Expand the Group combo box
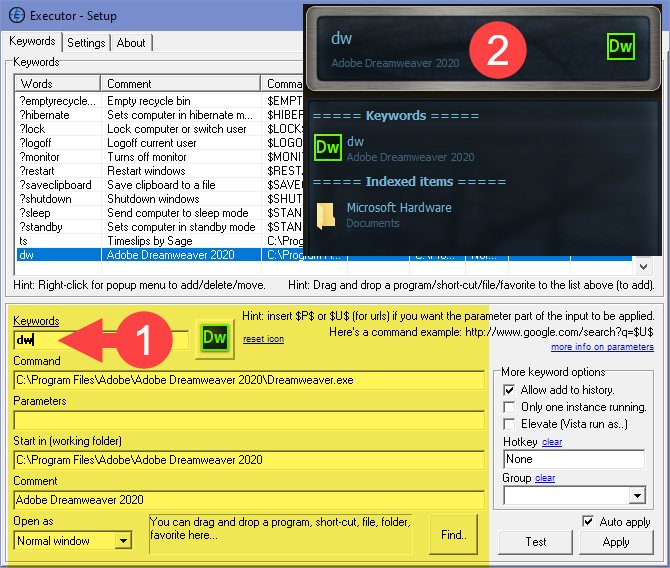 pyautogui.click(x=637, y=496)
